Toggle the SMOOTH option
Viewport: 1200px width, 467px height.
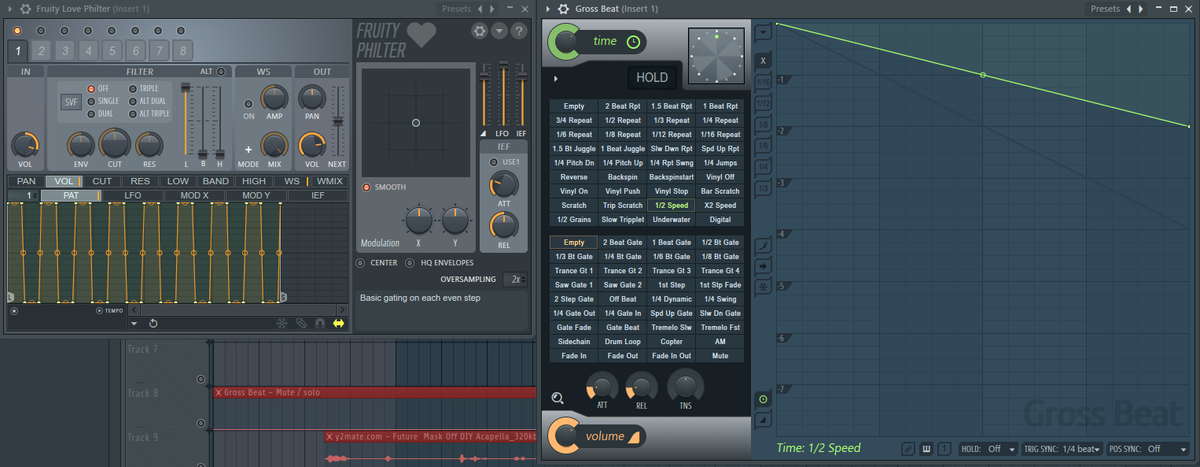click(367, 187)
